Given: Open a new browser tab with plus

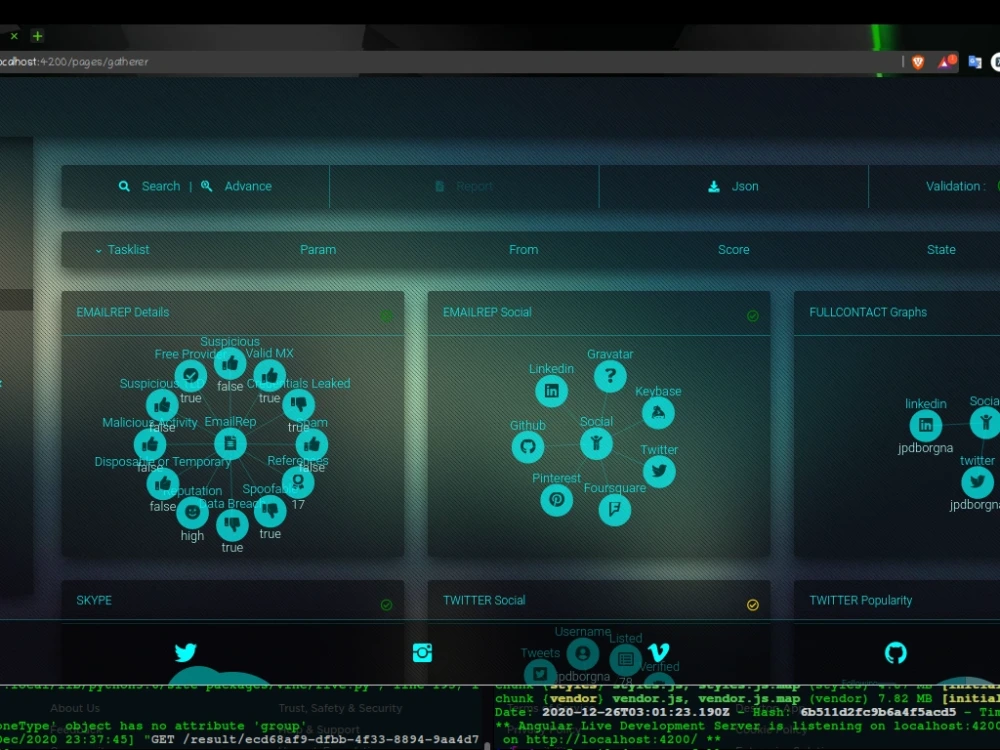Looking at the screenshot, I should coord(38,36).
